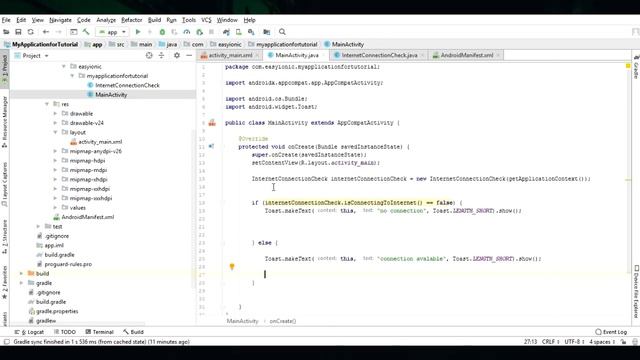Screen dimensions: 640x360
Task: Open SDK Manager toolbar icon
Action: 251,32
